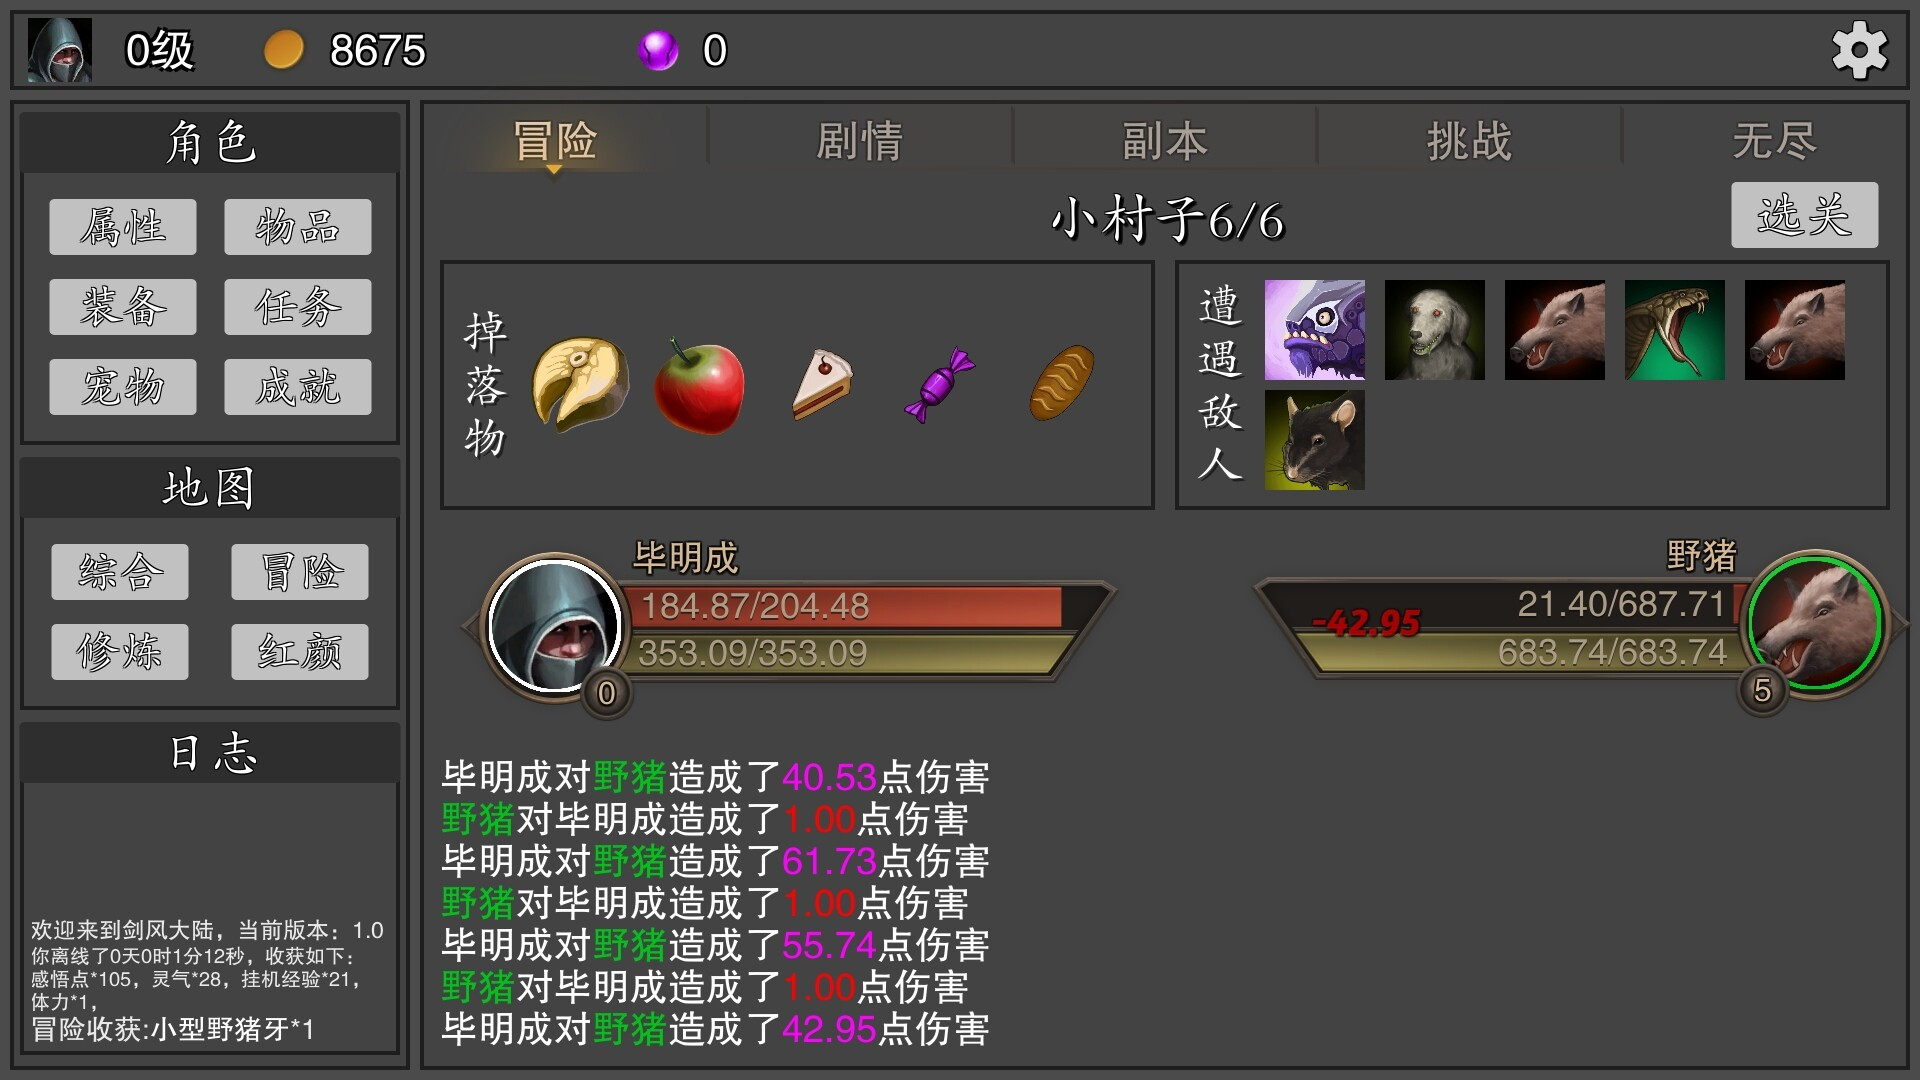The image size is (1920, 1080).
Task: Open the 装备 equipment panel
Action: 123,307
